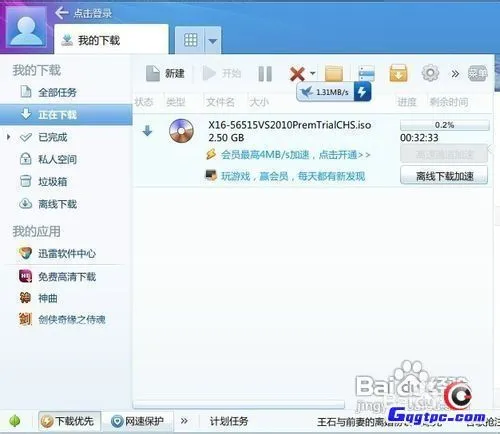
Task: Sort by the 文件名 column header
Action: [x=220, y=102]
